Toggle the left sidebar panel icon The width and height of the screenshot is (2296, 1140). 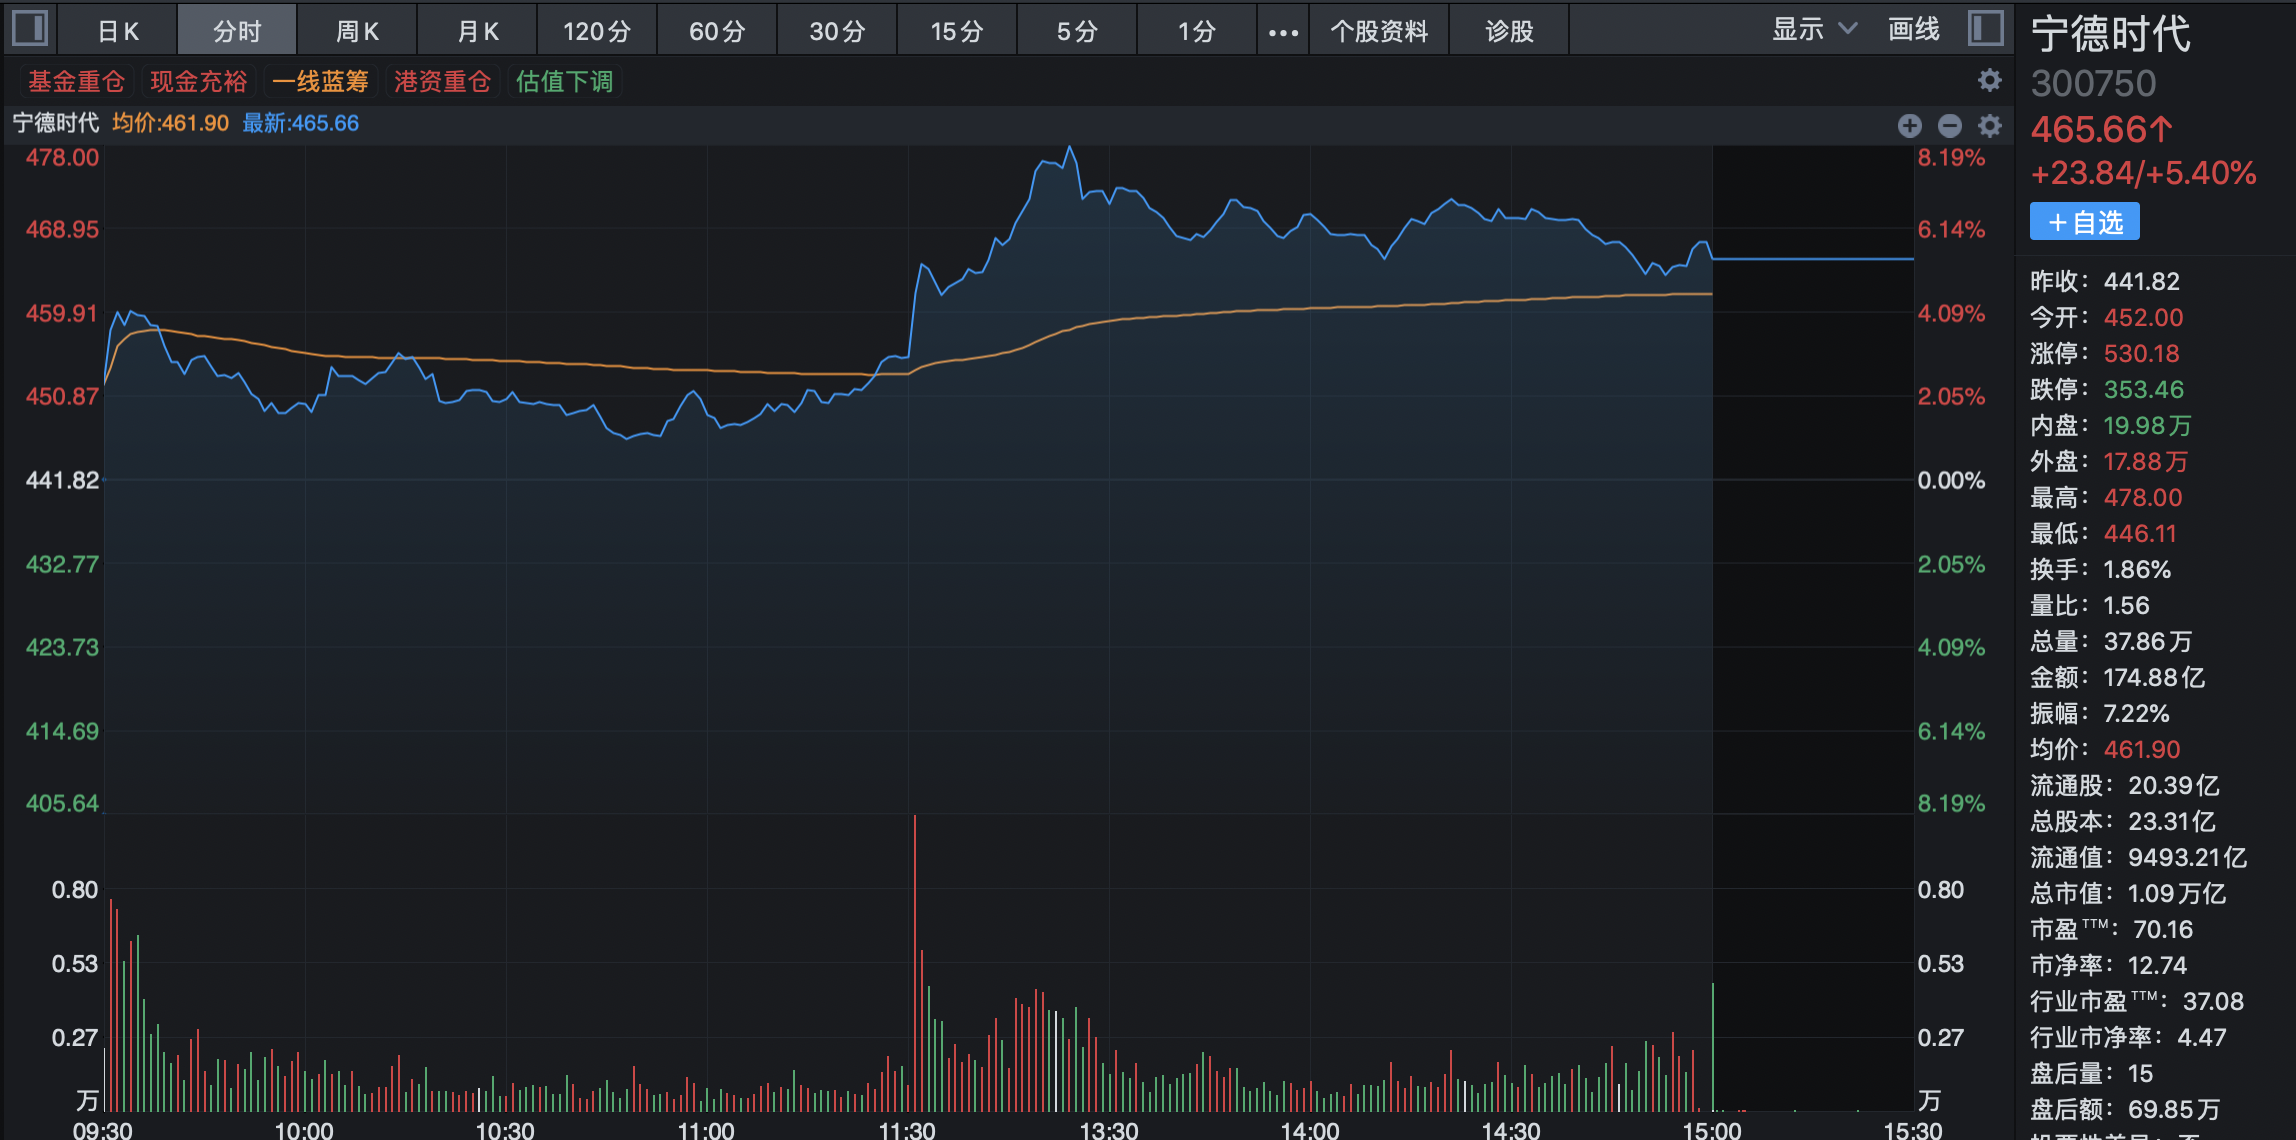[29, 28]
